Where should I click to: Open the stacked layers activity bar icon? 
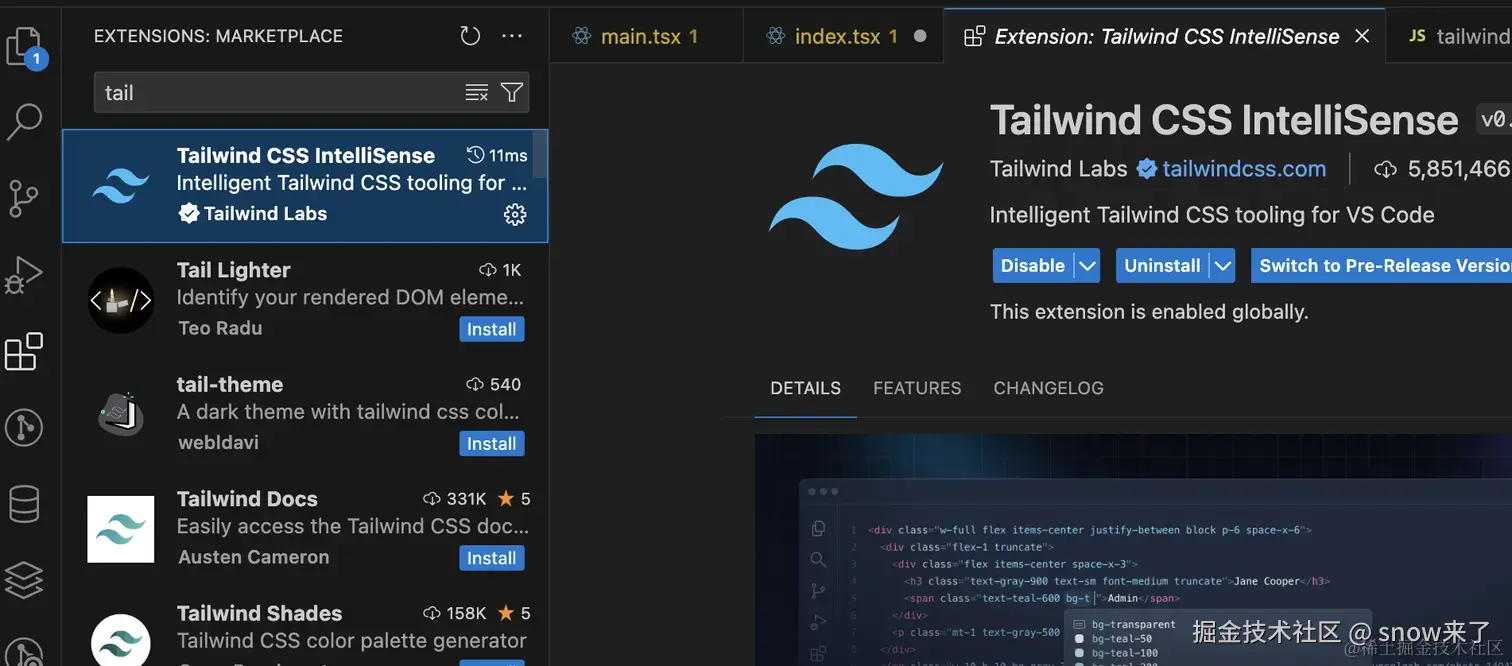(x=24, y=580)
